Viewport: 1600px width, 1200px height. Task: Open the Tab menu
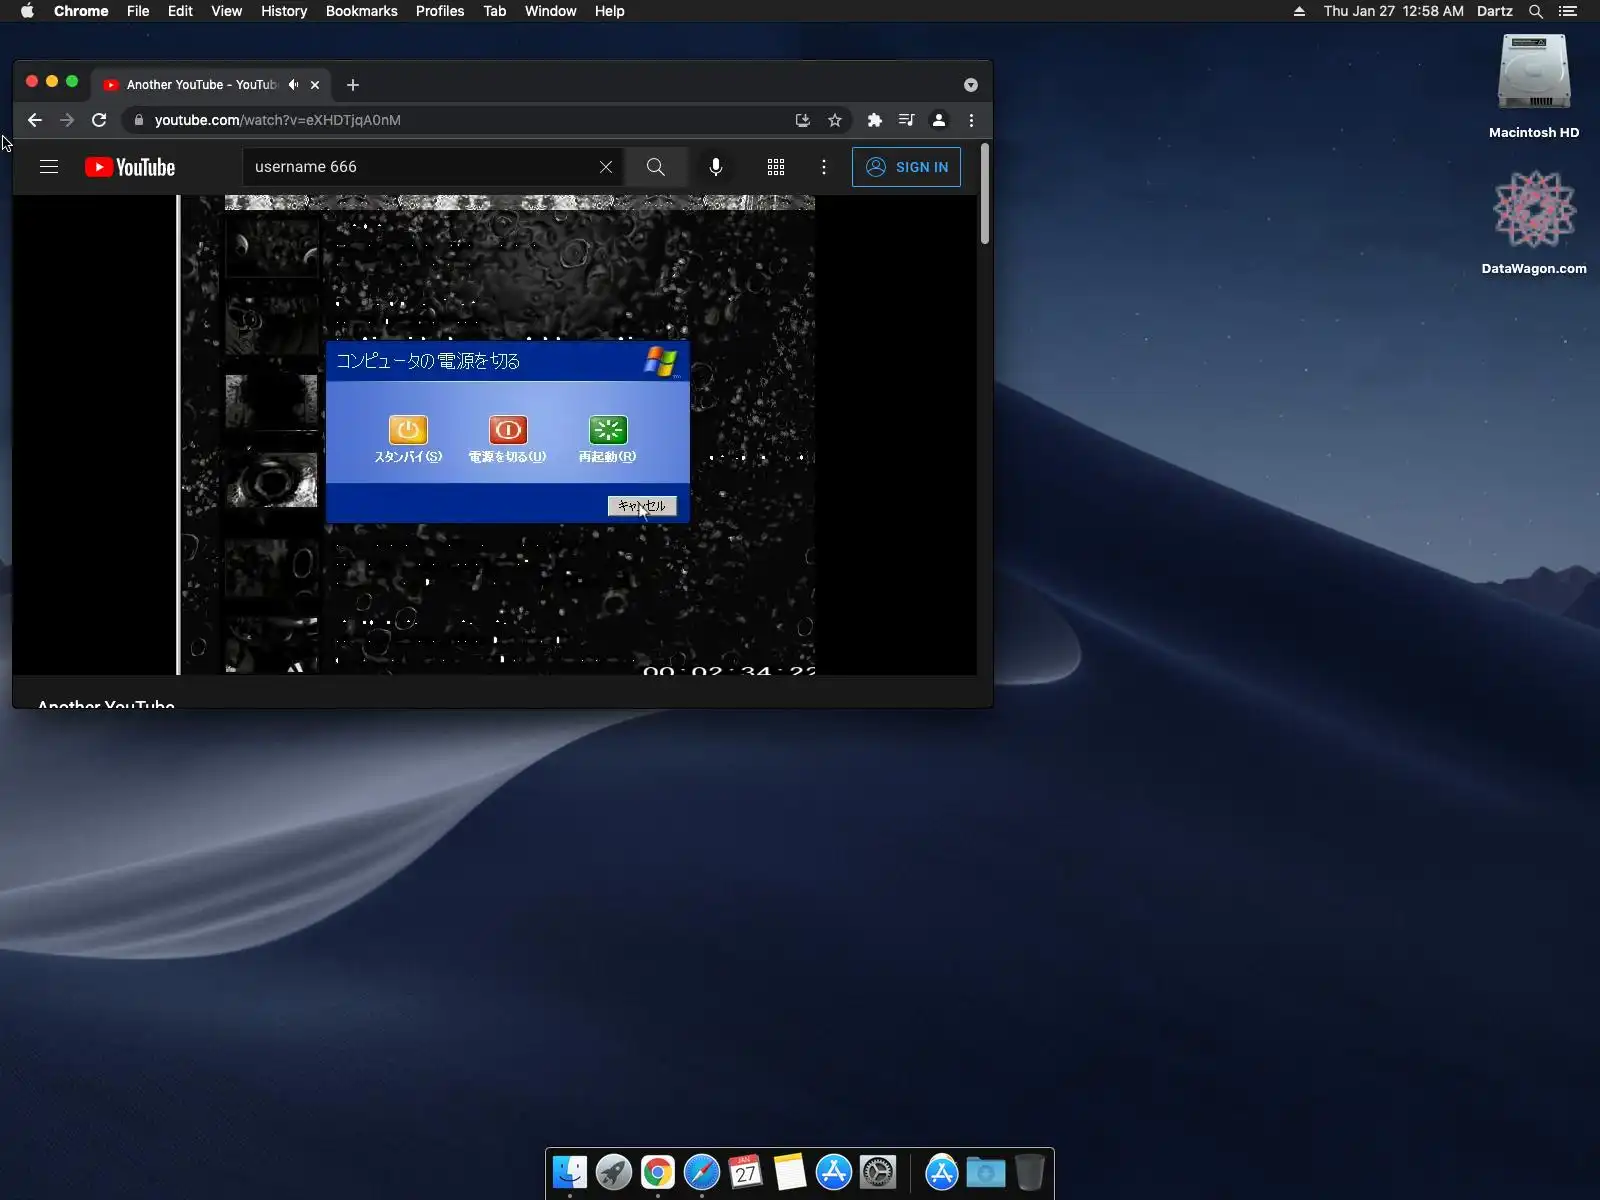tap(494, 11)
